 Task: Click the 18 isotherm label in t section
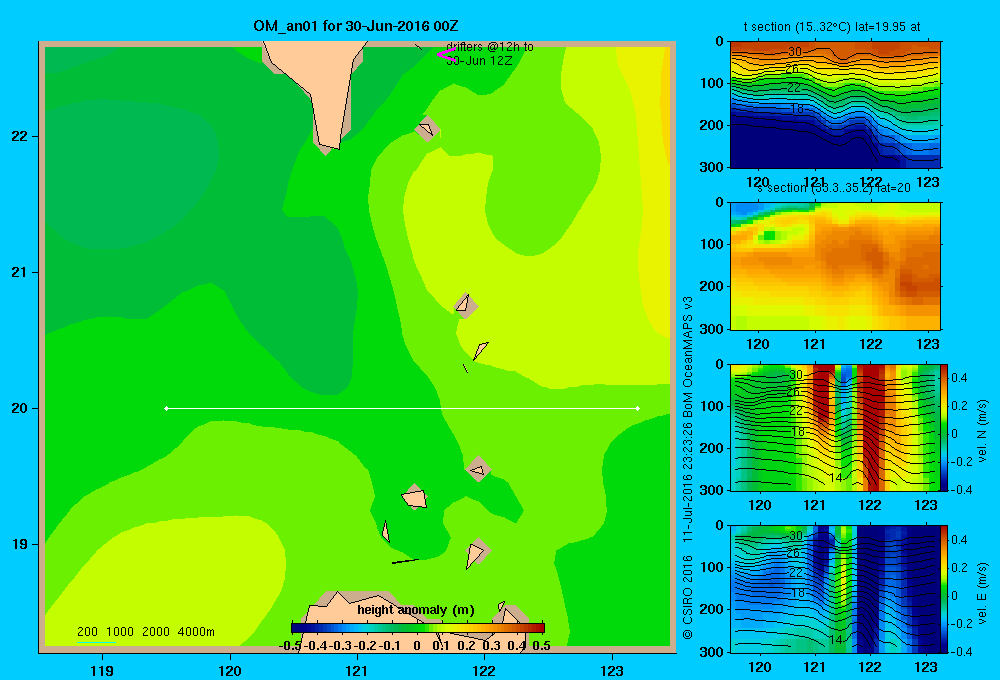(797, 109)
